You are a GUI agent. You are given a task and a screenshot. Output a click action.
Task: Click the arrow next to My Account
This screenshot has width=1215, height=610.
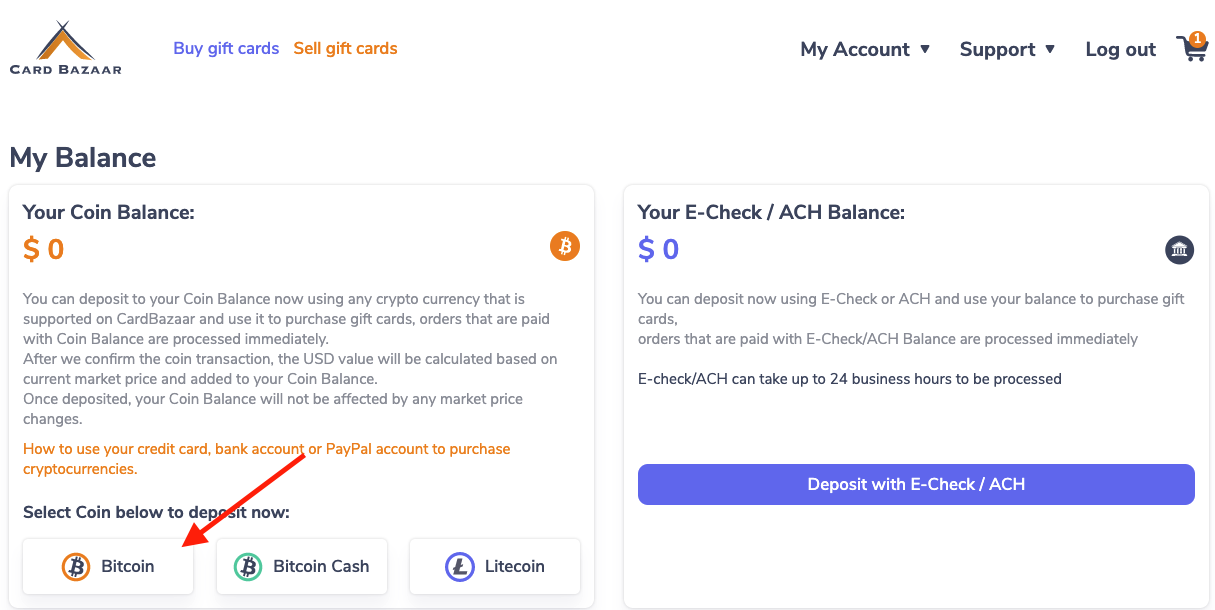925,49
